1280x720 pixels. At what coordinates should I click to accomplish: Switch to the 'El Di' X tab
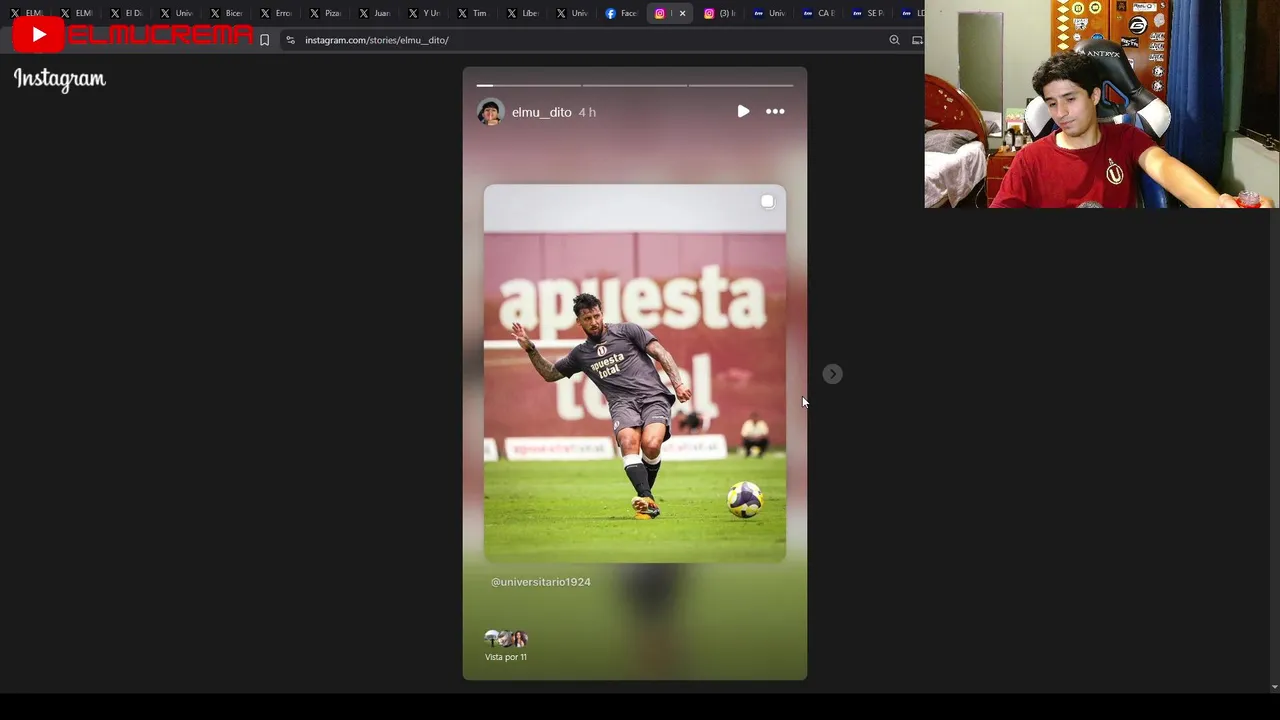[127, 13]
